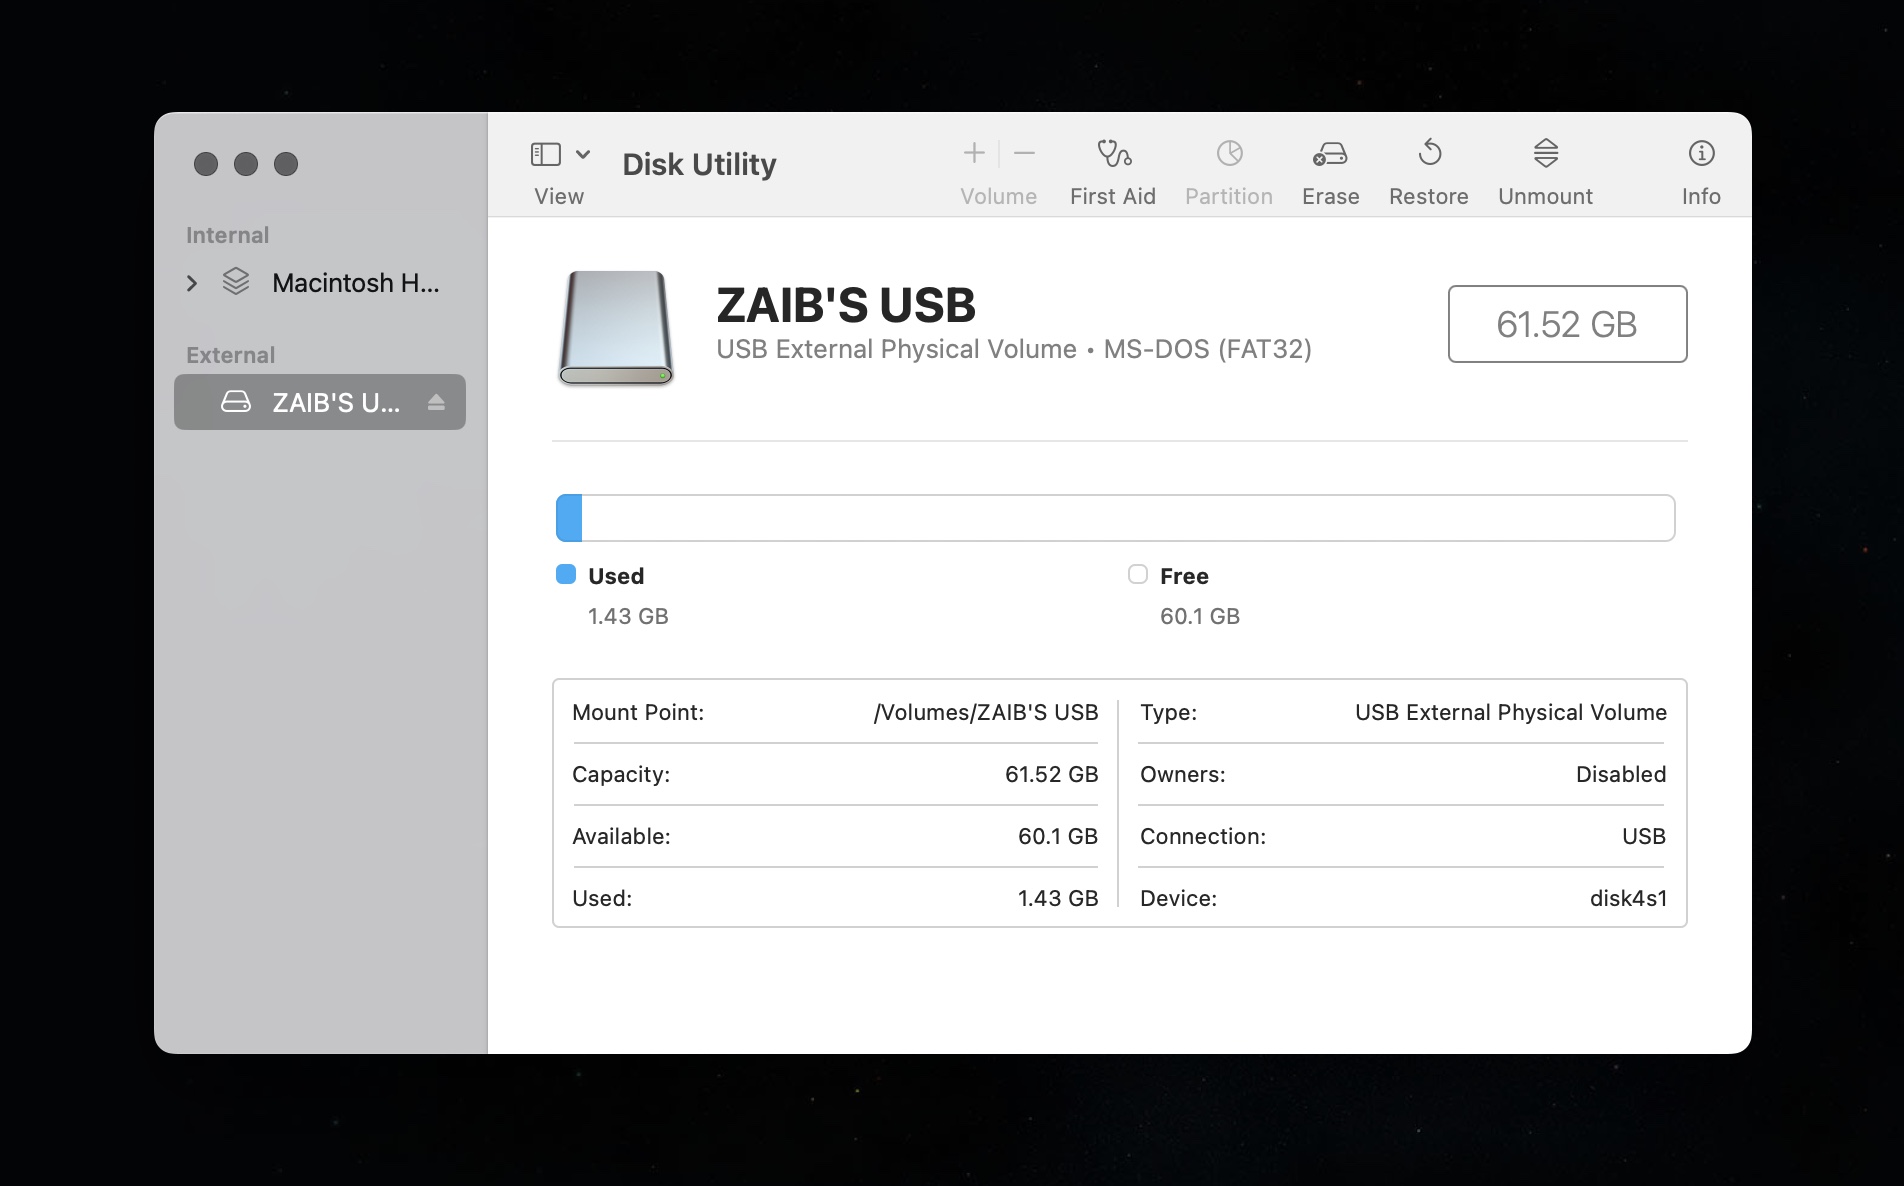The image size is (1904, 1186).
Task: Click the blue used portion of storage bar
Action: pyautogui.click(x=569, y=518)
